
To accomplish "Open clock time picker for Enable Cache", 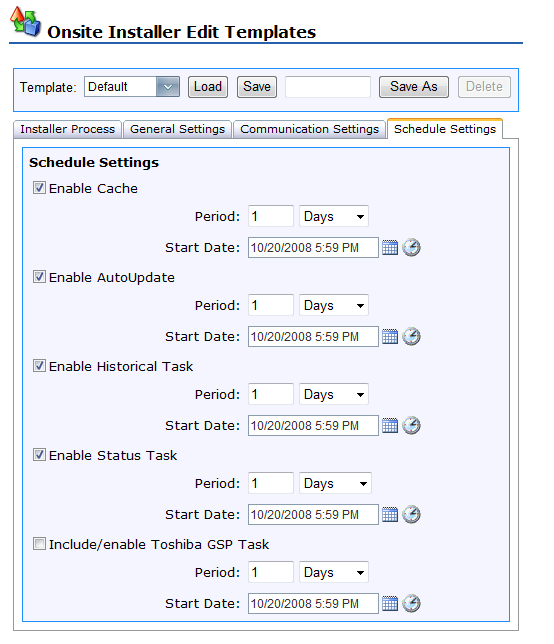I will (x=411, y=248).
